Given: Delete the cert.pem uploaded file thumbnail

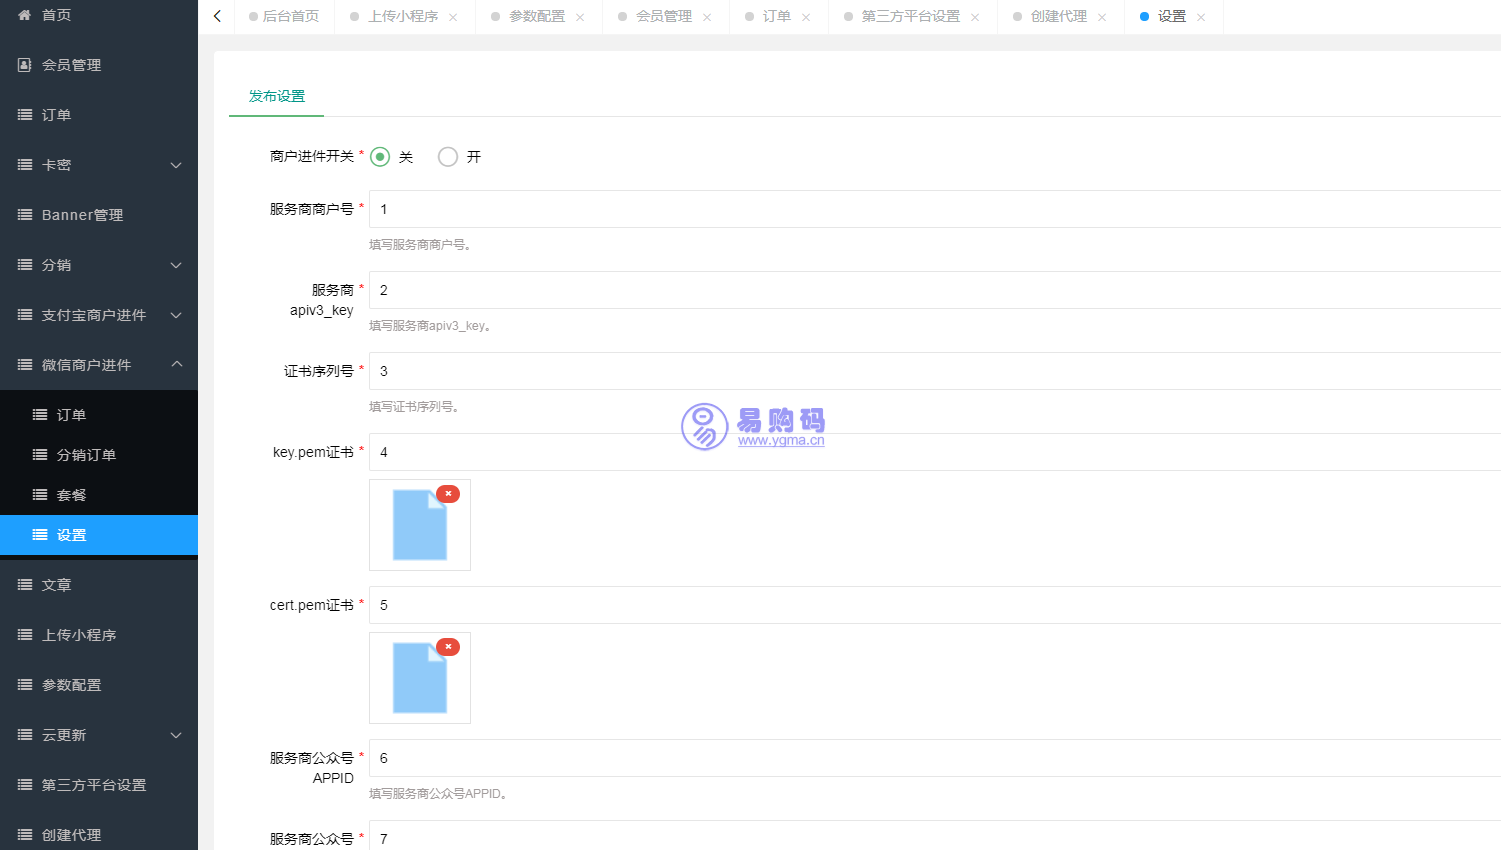Looking at the screenshot, I should [x=448, y=646].
